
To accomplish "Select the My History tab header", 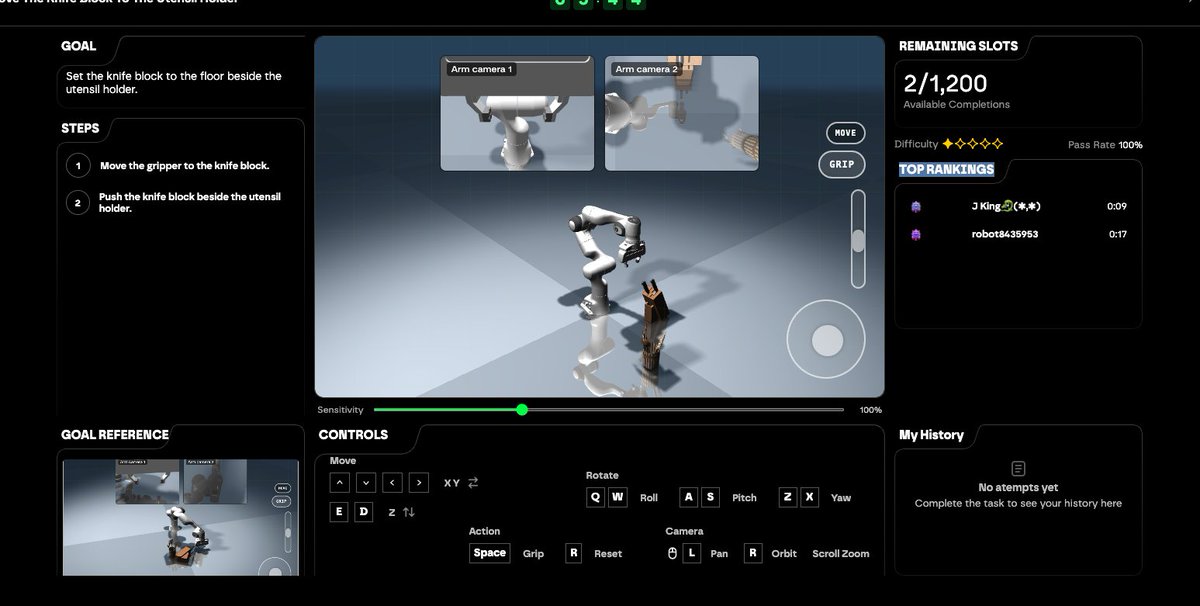I will pos(931,435).
